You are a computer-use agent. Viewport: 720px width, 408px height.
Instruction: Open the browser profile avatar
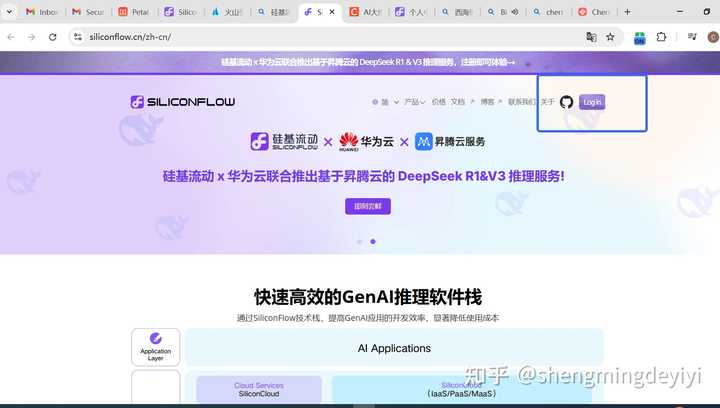click(713, 37)
